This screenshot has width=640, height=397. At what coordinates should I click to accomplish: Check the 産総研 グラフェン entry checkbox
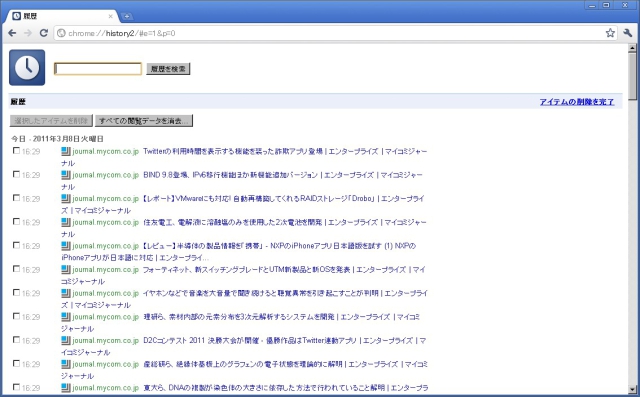16,364
